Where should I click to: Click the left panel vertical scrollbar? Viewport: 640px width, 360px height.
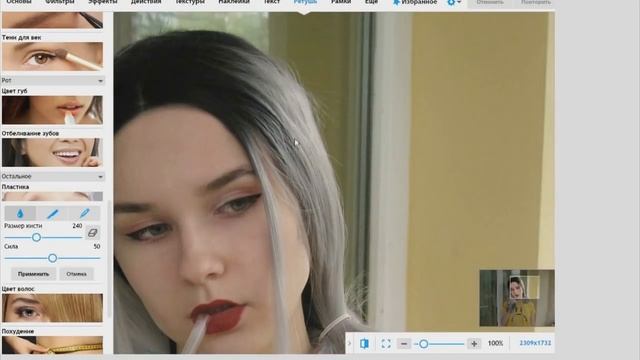pos(109,259)
